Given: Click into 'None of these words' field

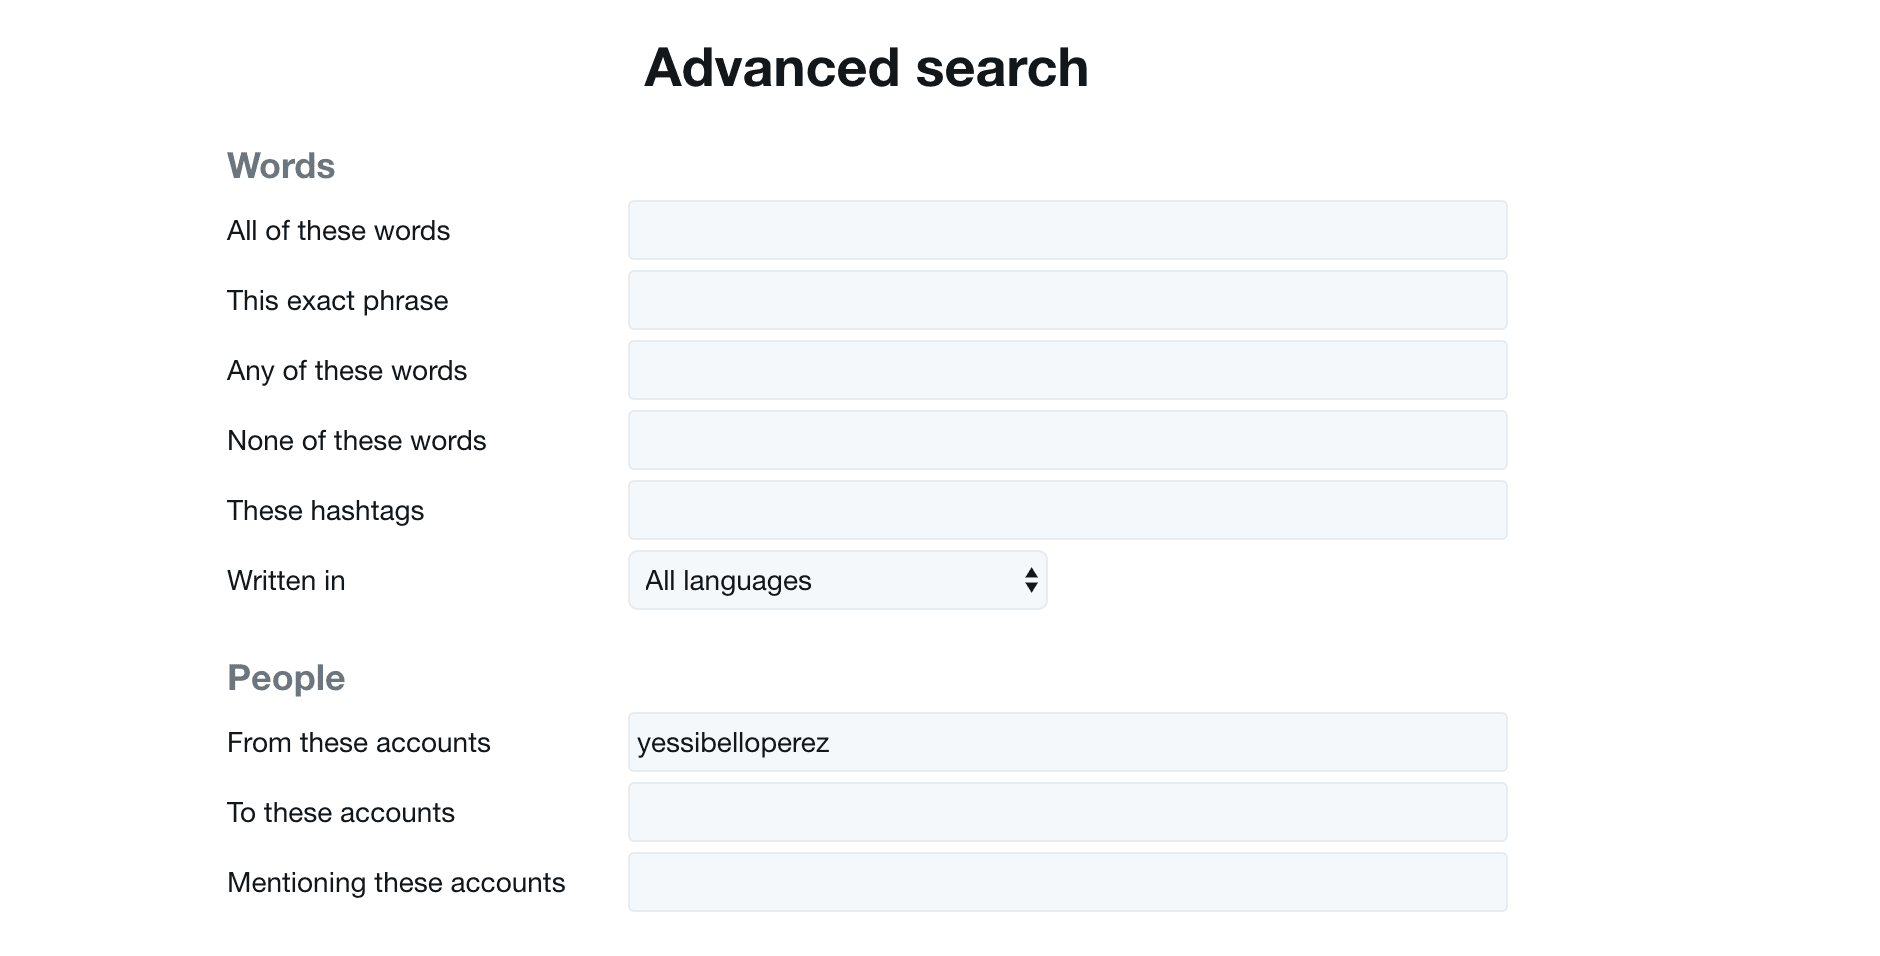Looking at the screenshot, I should [x=1067, y=440].
